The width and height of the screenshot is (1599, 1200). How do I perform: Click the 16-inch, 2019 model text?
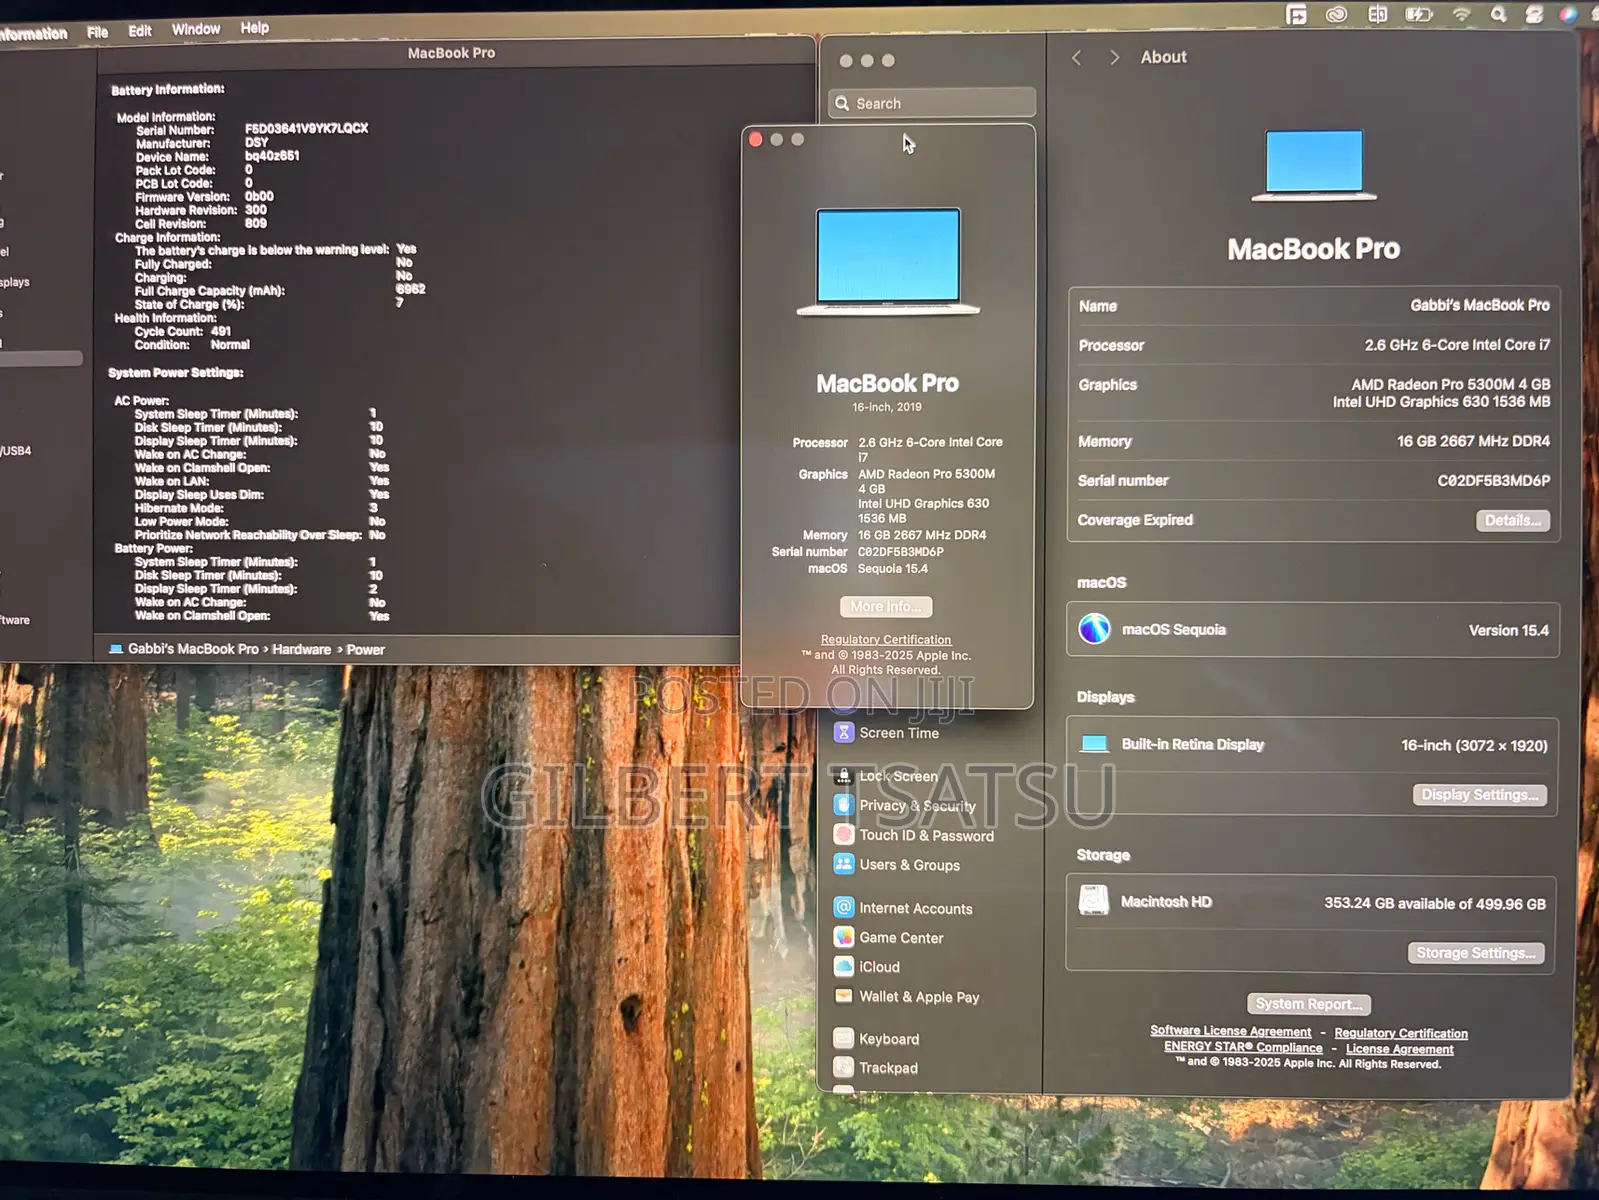click(887, 407)
